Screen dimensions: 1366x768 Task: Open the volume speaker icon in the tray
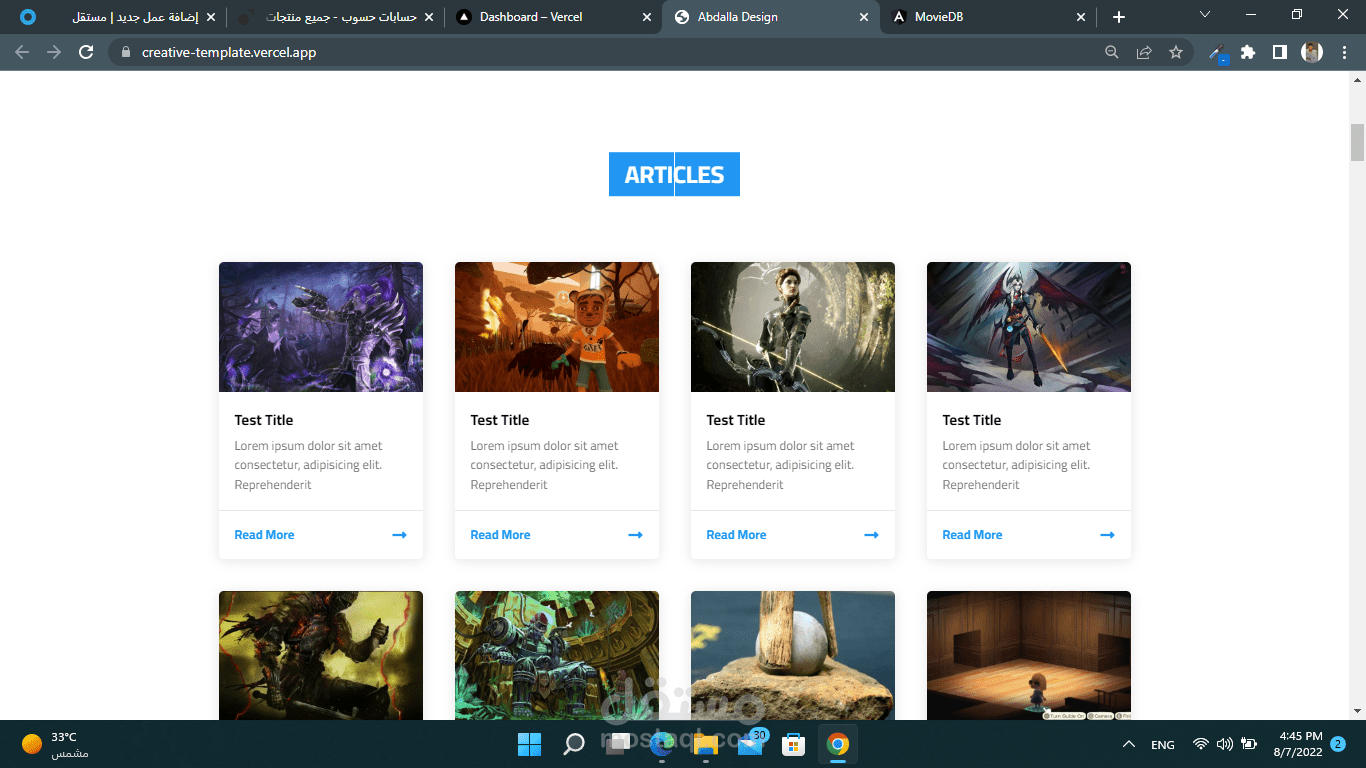pos(1225,744)
